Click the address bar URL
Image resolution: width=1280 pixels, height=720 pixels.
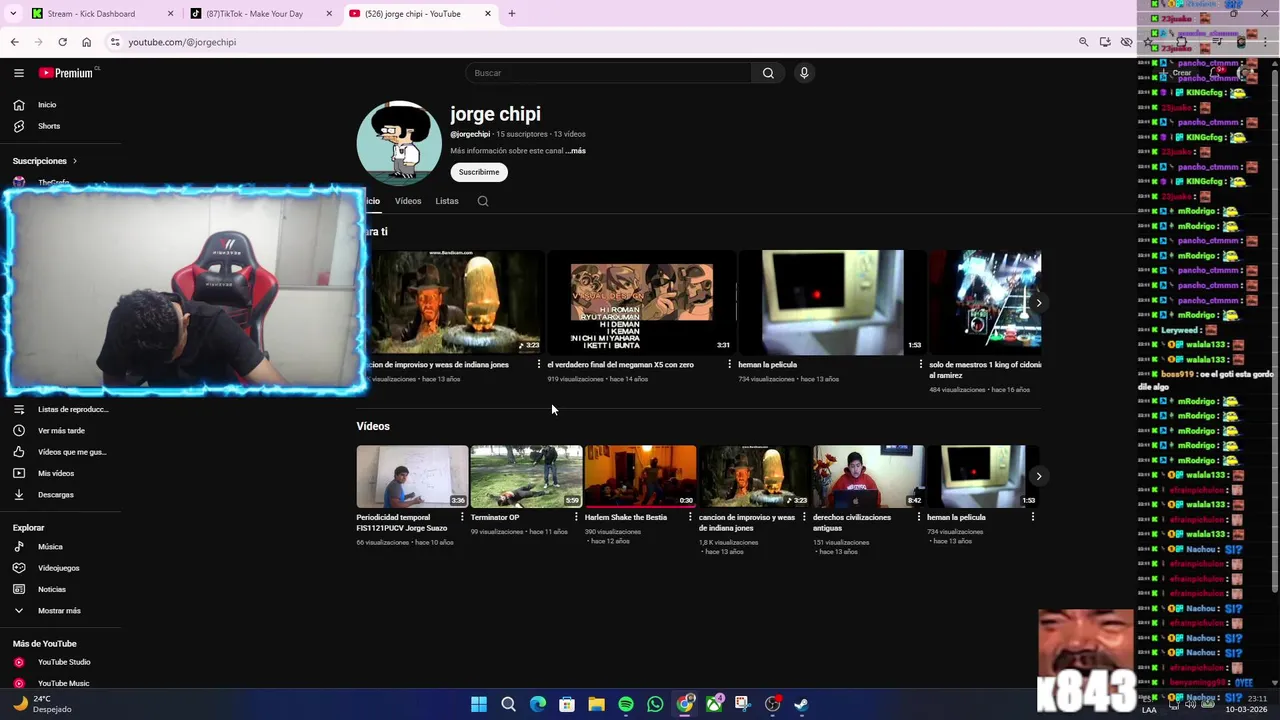(182, 42)
